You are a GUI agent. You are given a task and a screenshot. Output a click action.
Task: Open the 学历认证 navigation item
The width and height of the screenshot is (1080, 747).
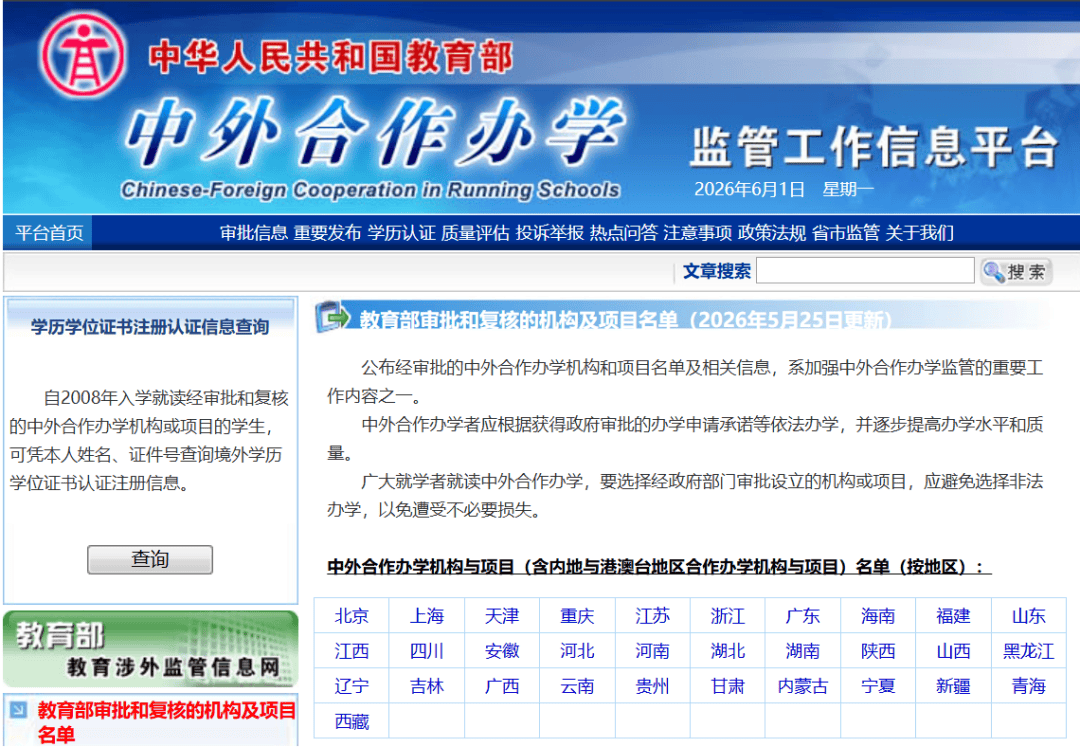(x=402, y=233)
